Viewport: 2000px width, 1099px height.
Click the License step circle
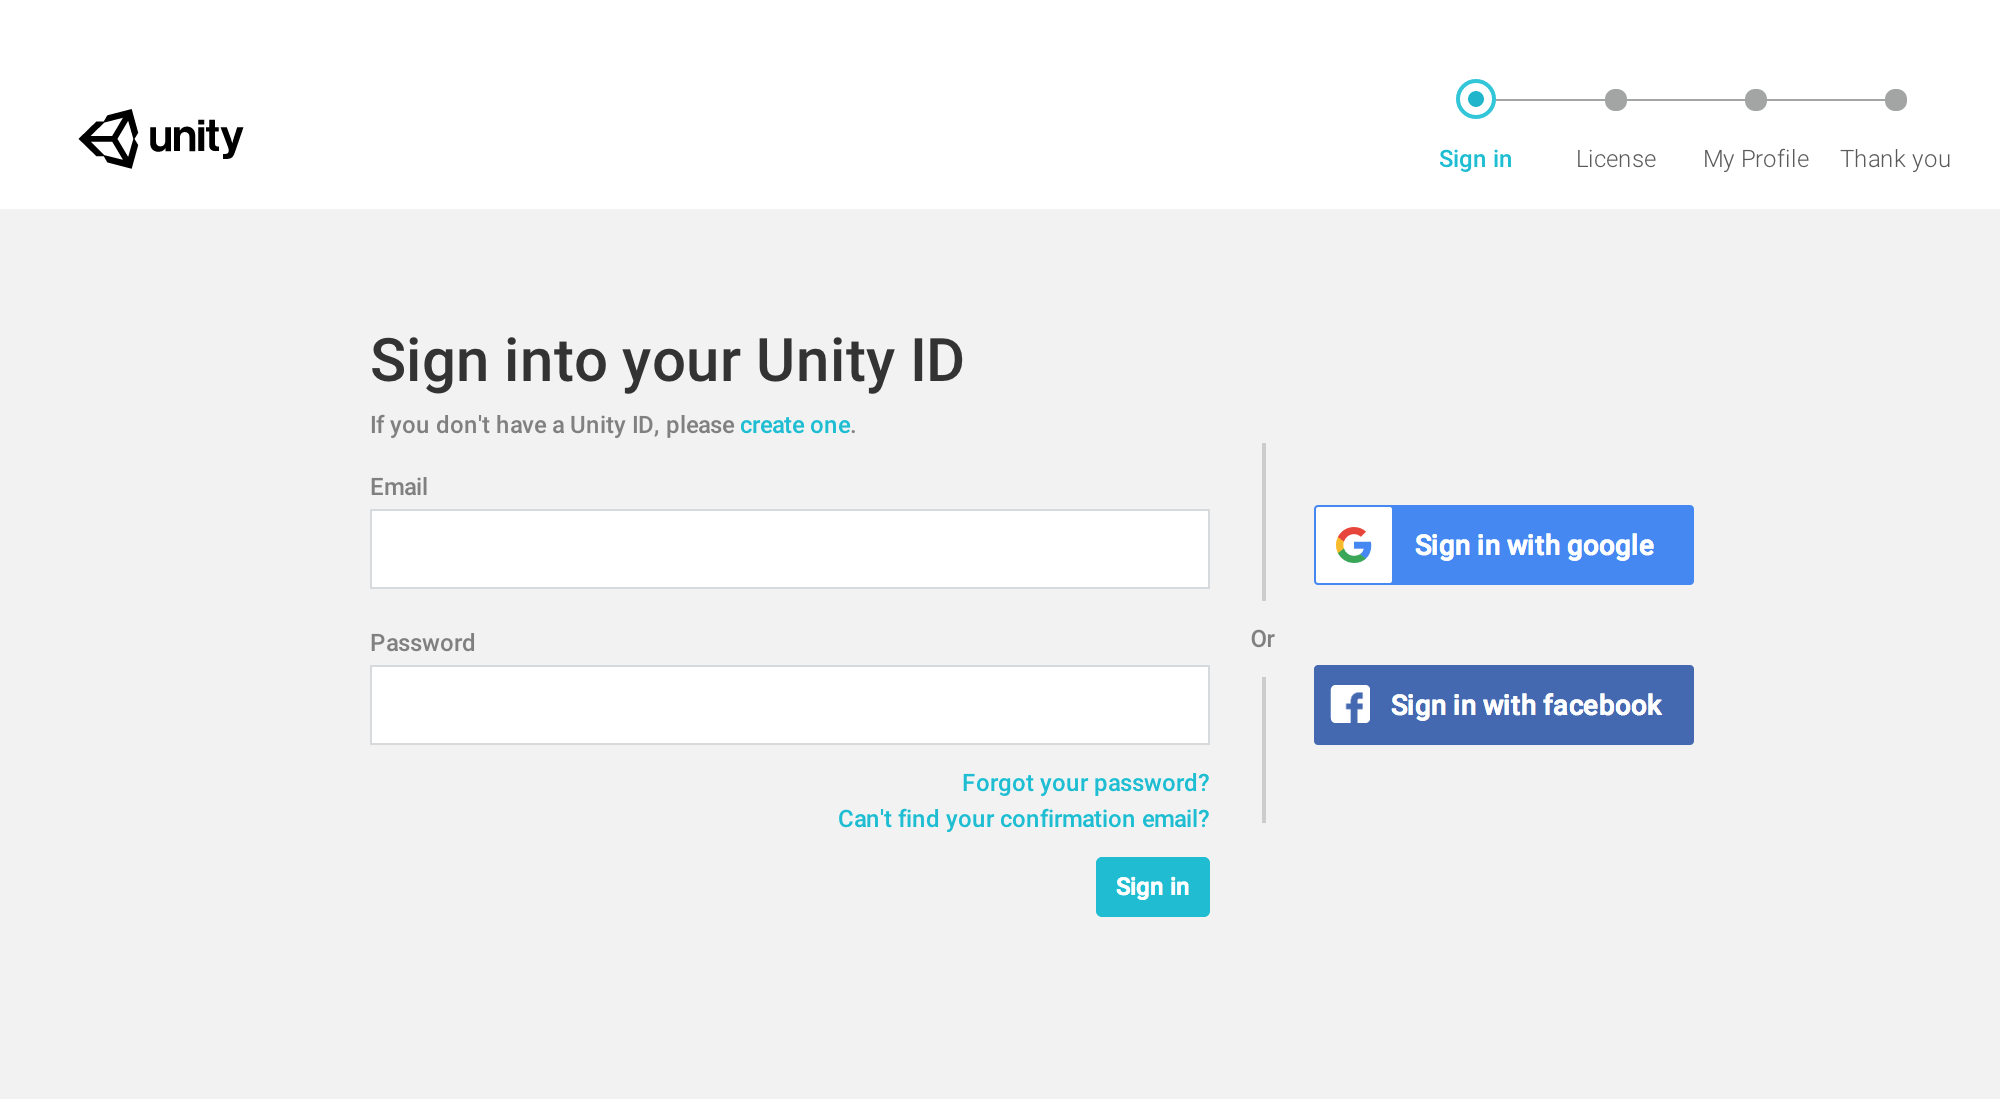1617,99
